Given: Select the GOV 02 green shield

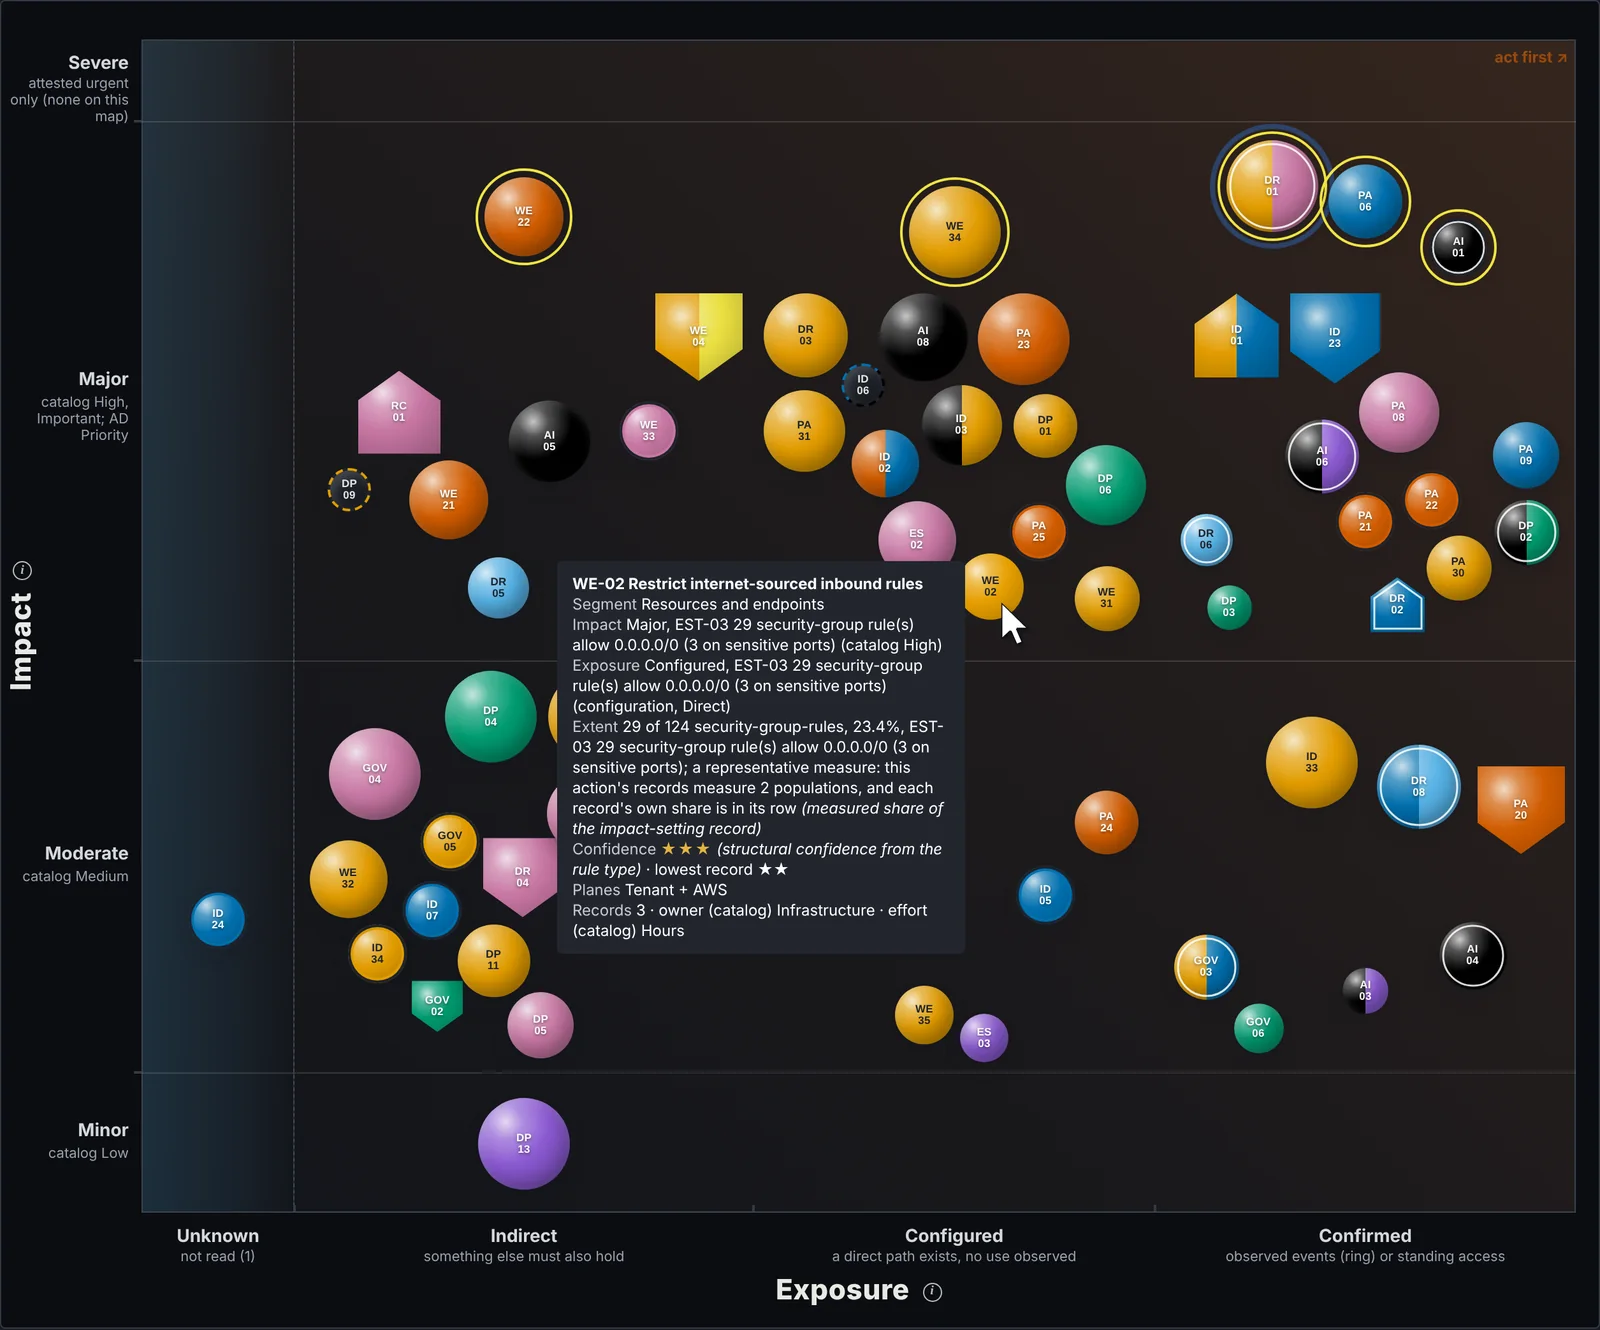Looking at the screenshot, I should point(437,1005).
